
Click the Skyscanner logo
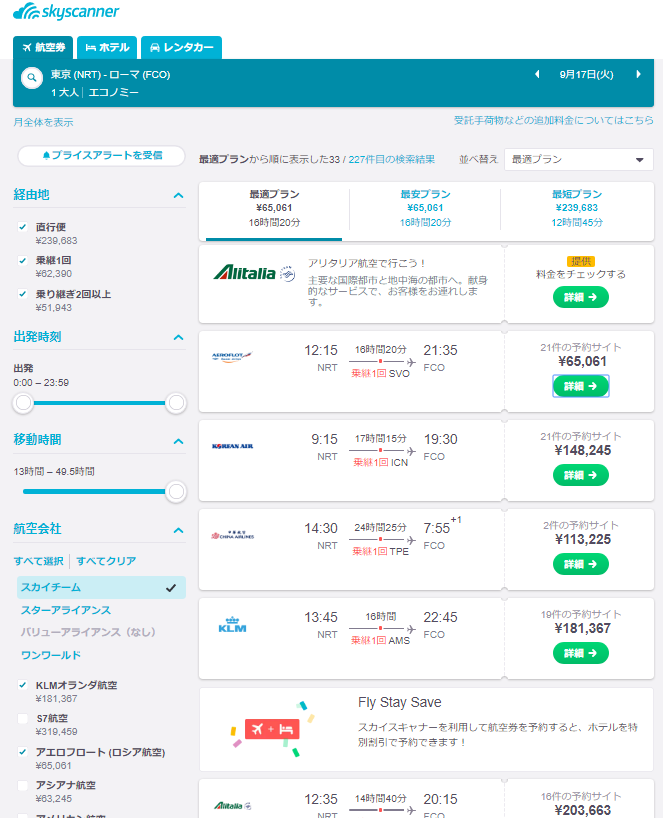point(66,11)
